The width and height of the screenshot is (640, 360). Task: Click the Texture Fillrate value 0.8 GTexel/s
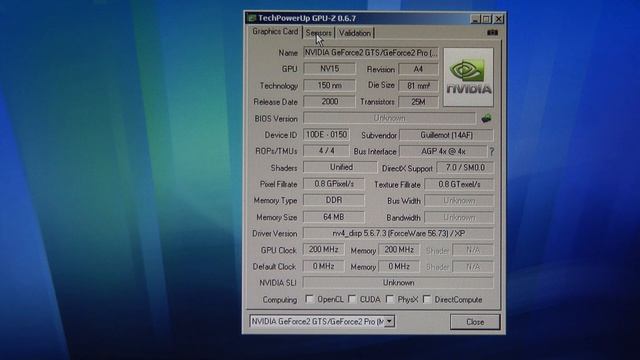tap(459, 184)
